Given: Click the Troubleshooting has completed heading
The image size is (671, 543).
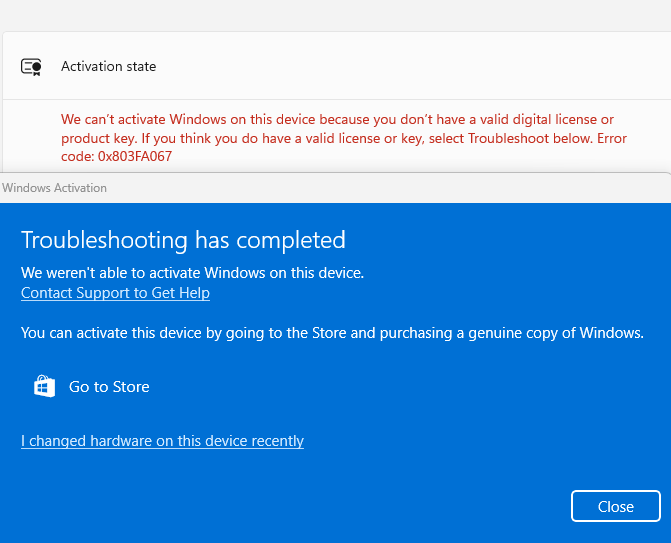Looking at the screenshot, I should click(x=183, y=240).
